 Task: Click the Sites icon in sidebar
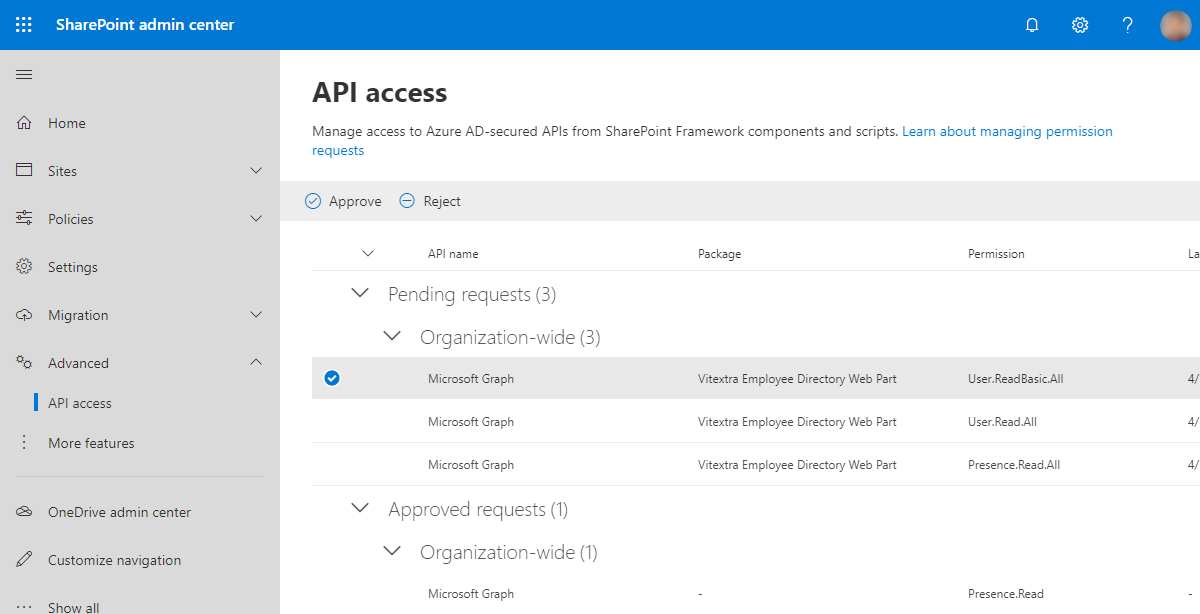25,171
